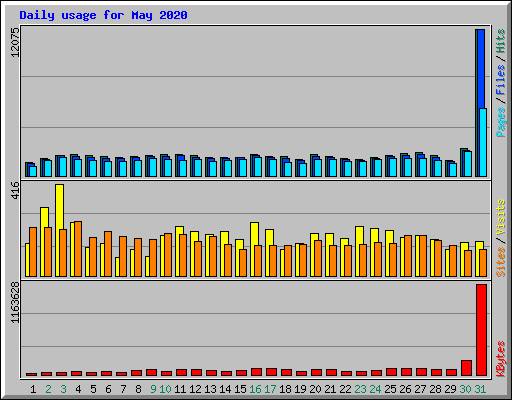Click the yellow visits bar for day 9
This screenshot has height=400, width=512.
click(147, 266)
